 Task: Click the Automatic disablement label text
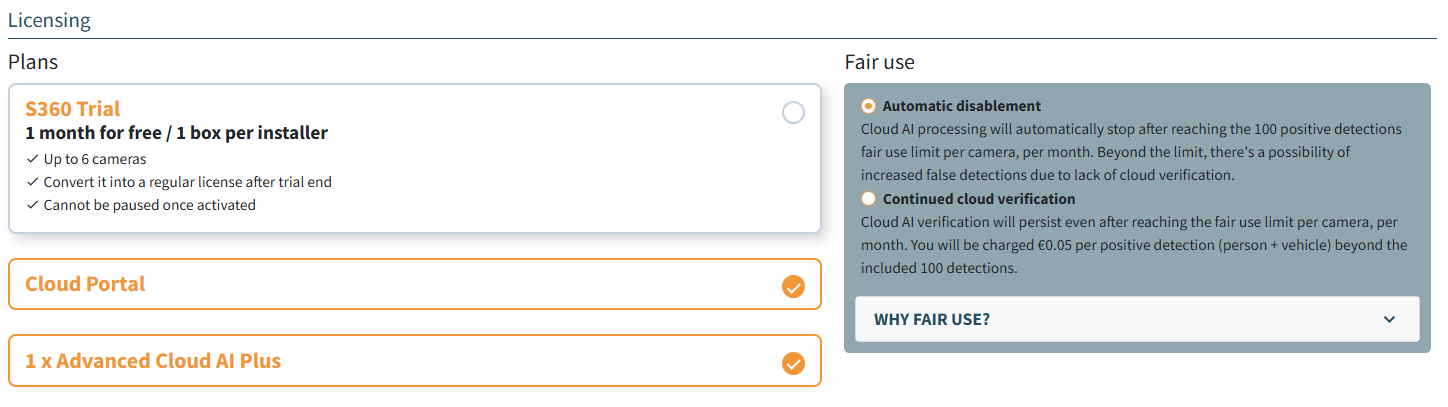pos(962,106)
